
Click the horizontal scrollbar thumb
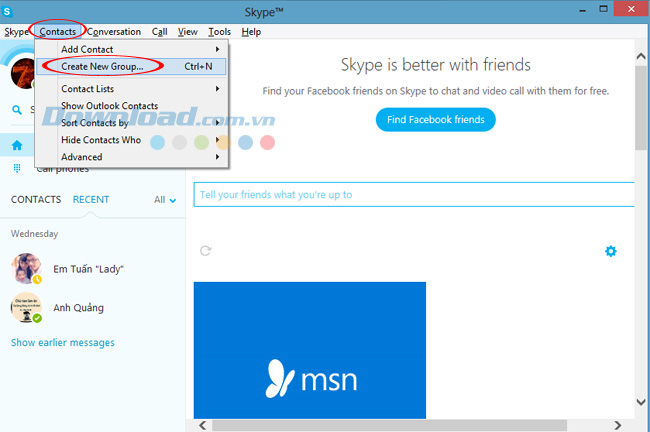(x=389, y=425)
